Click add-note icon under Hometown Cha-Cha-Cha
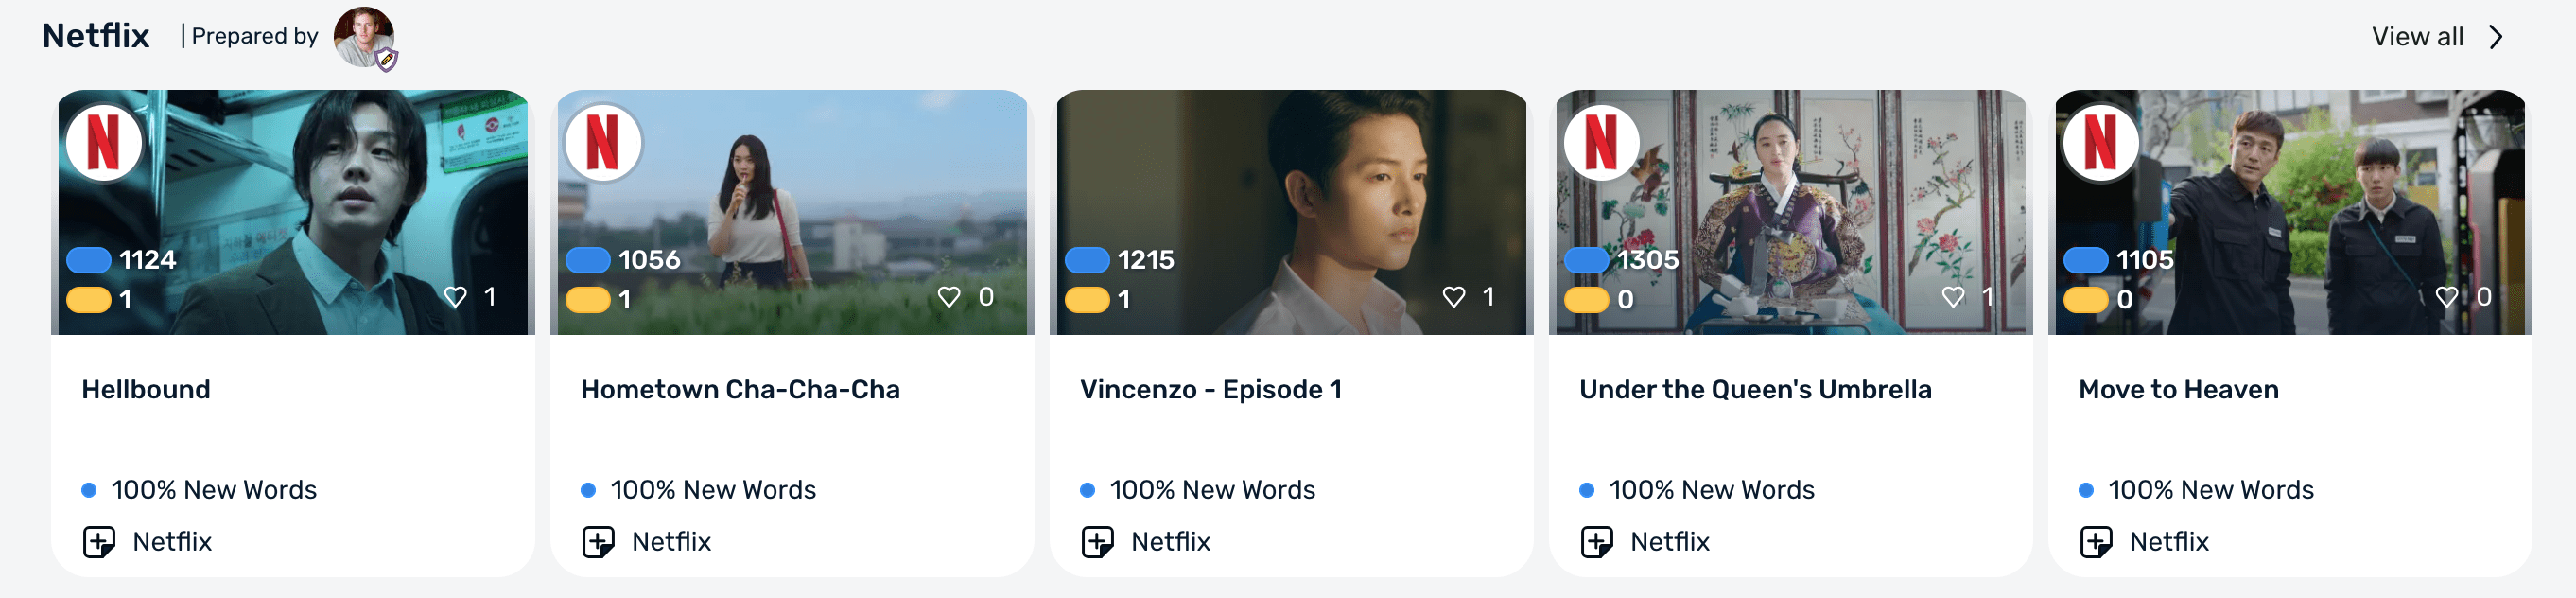 pos(598,542)
